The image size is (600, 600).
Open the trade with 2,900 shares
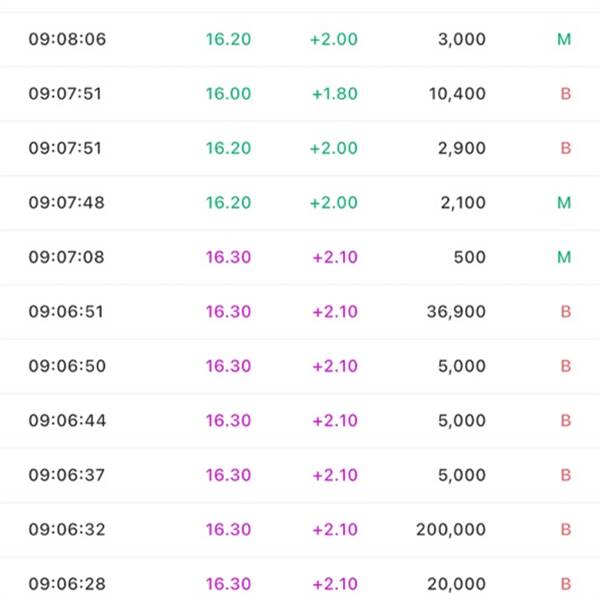click(x=300, y=148)
